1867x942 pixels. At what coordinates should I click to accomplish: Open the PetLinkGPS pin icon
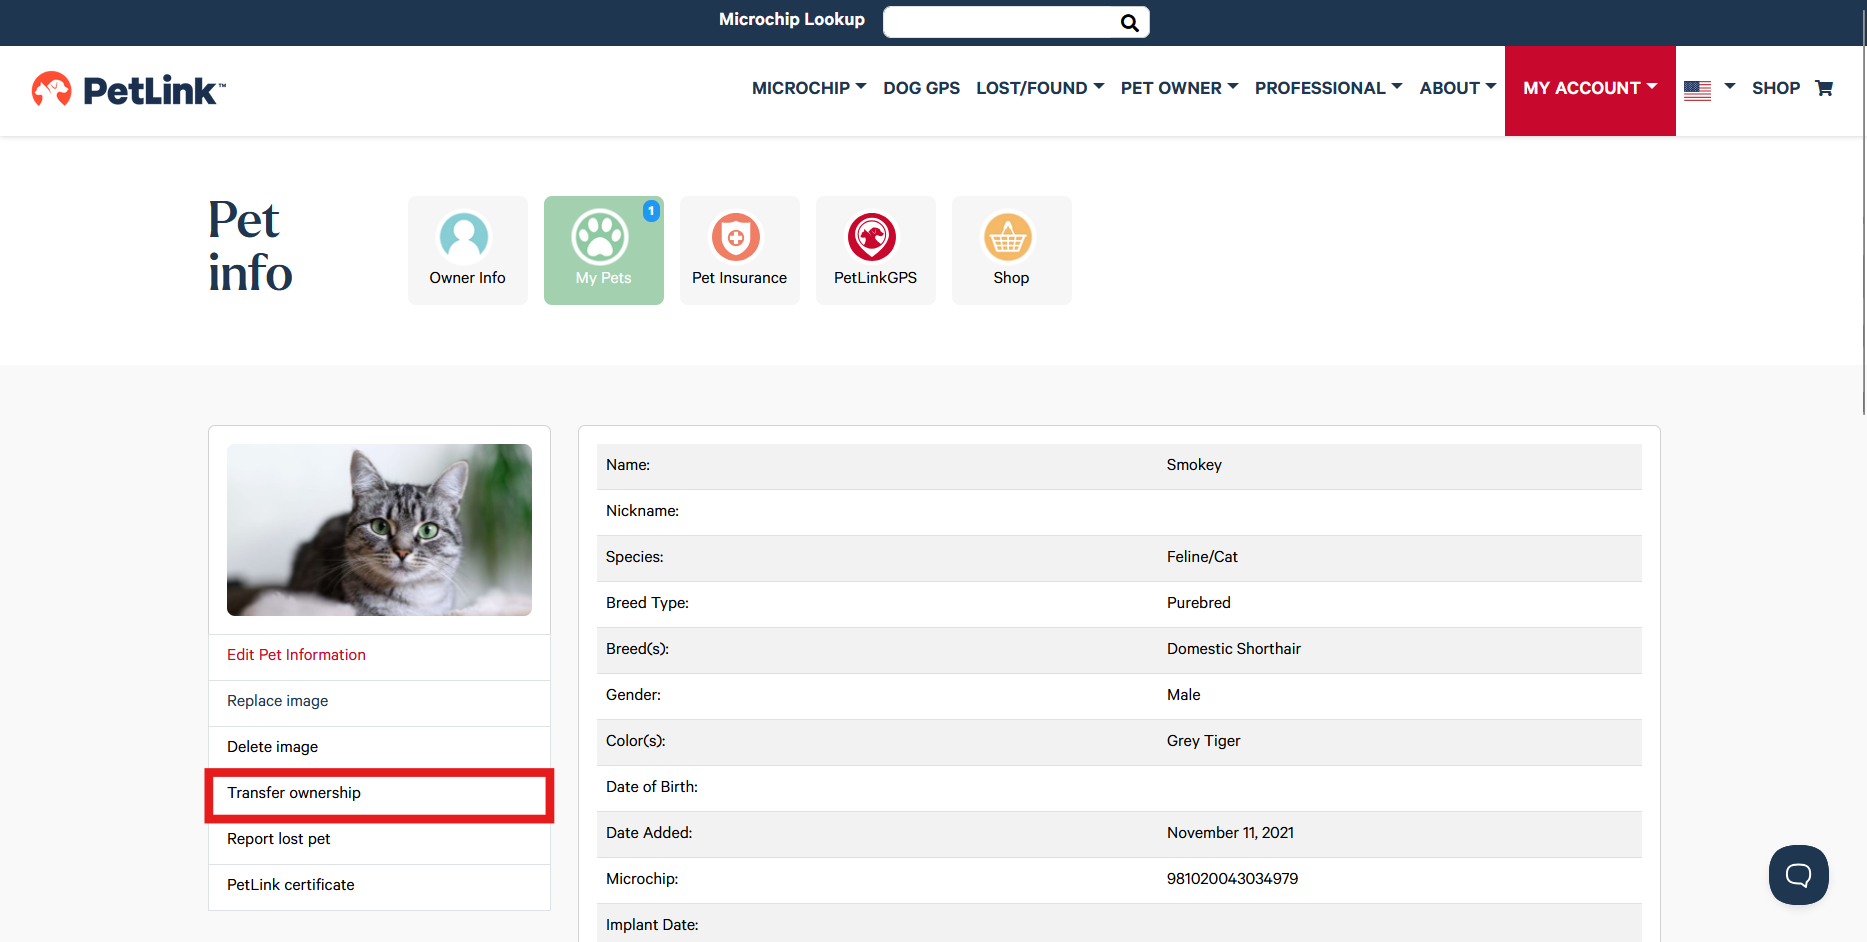872,237
